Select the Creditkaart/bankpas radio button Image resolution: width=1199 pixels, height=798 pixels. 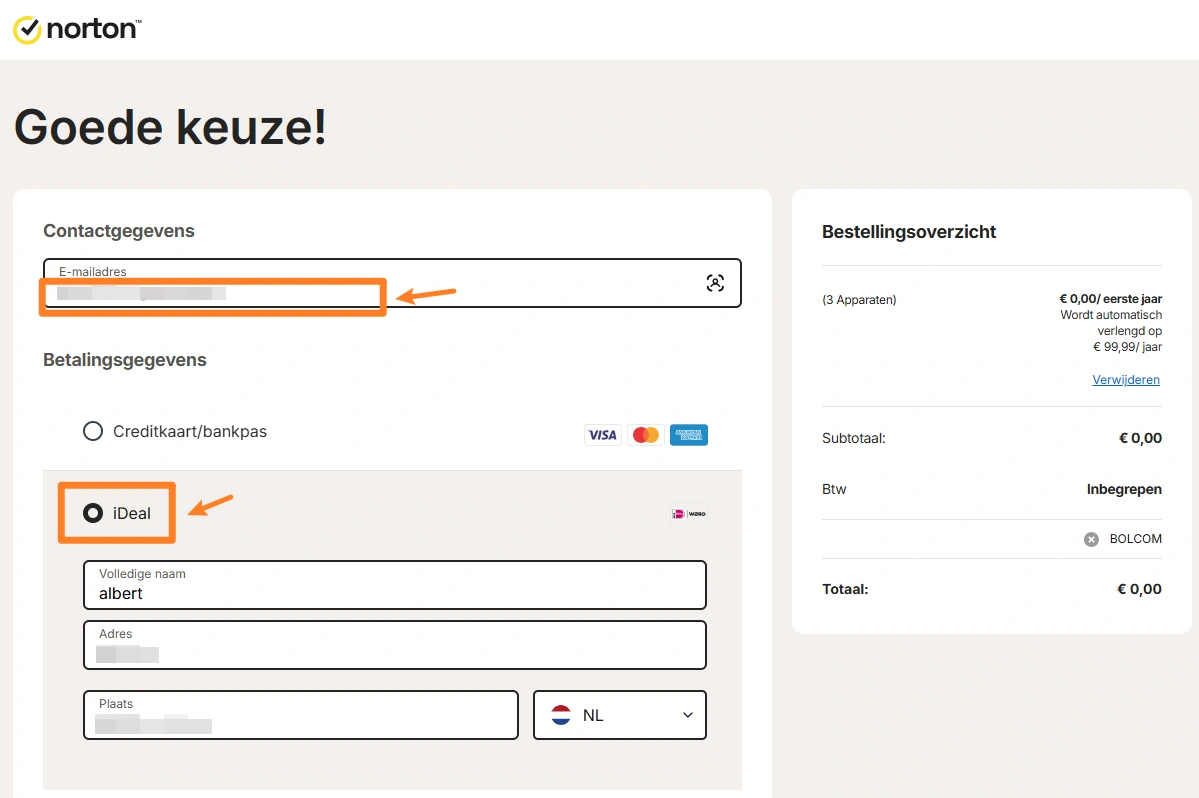tap(93, 431)
